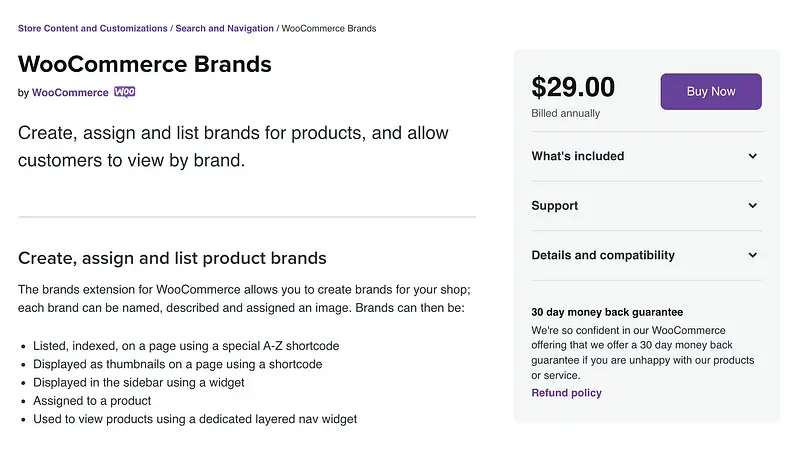Go to Search and Navigation breadcrumb link

pyautogui.click(x=224, y=28)
